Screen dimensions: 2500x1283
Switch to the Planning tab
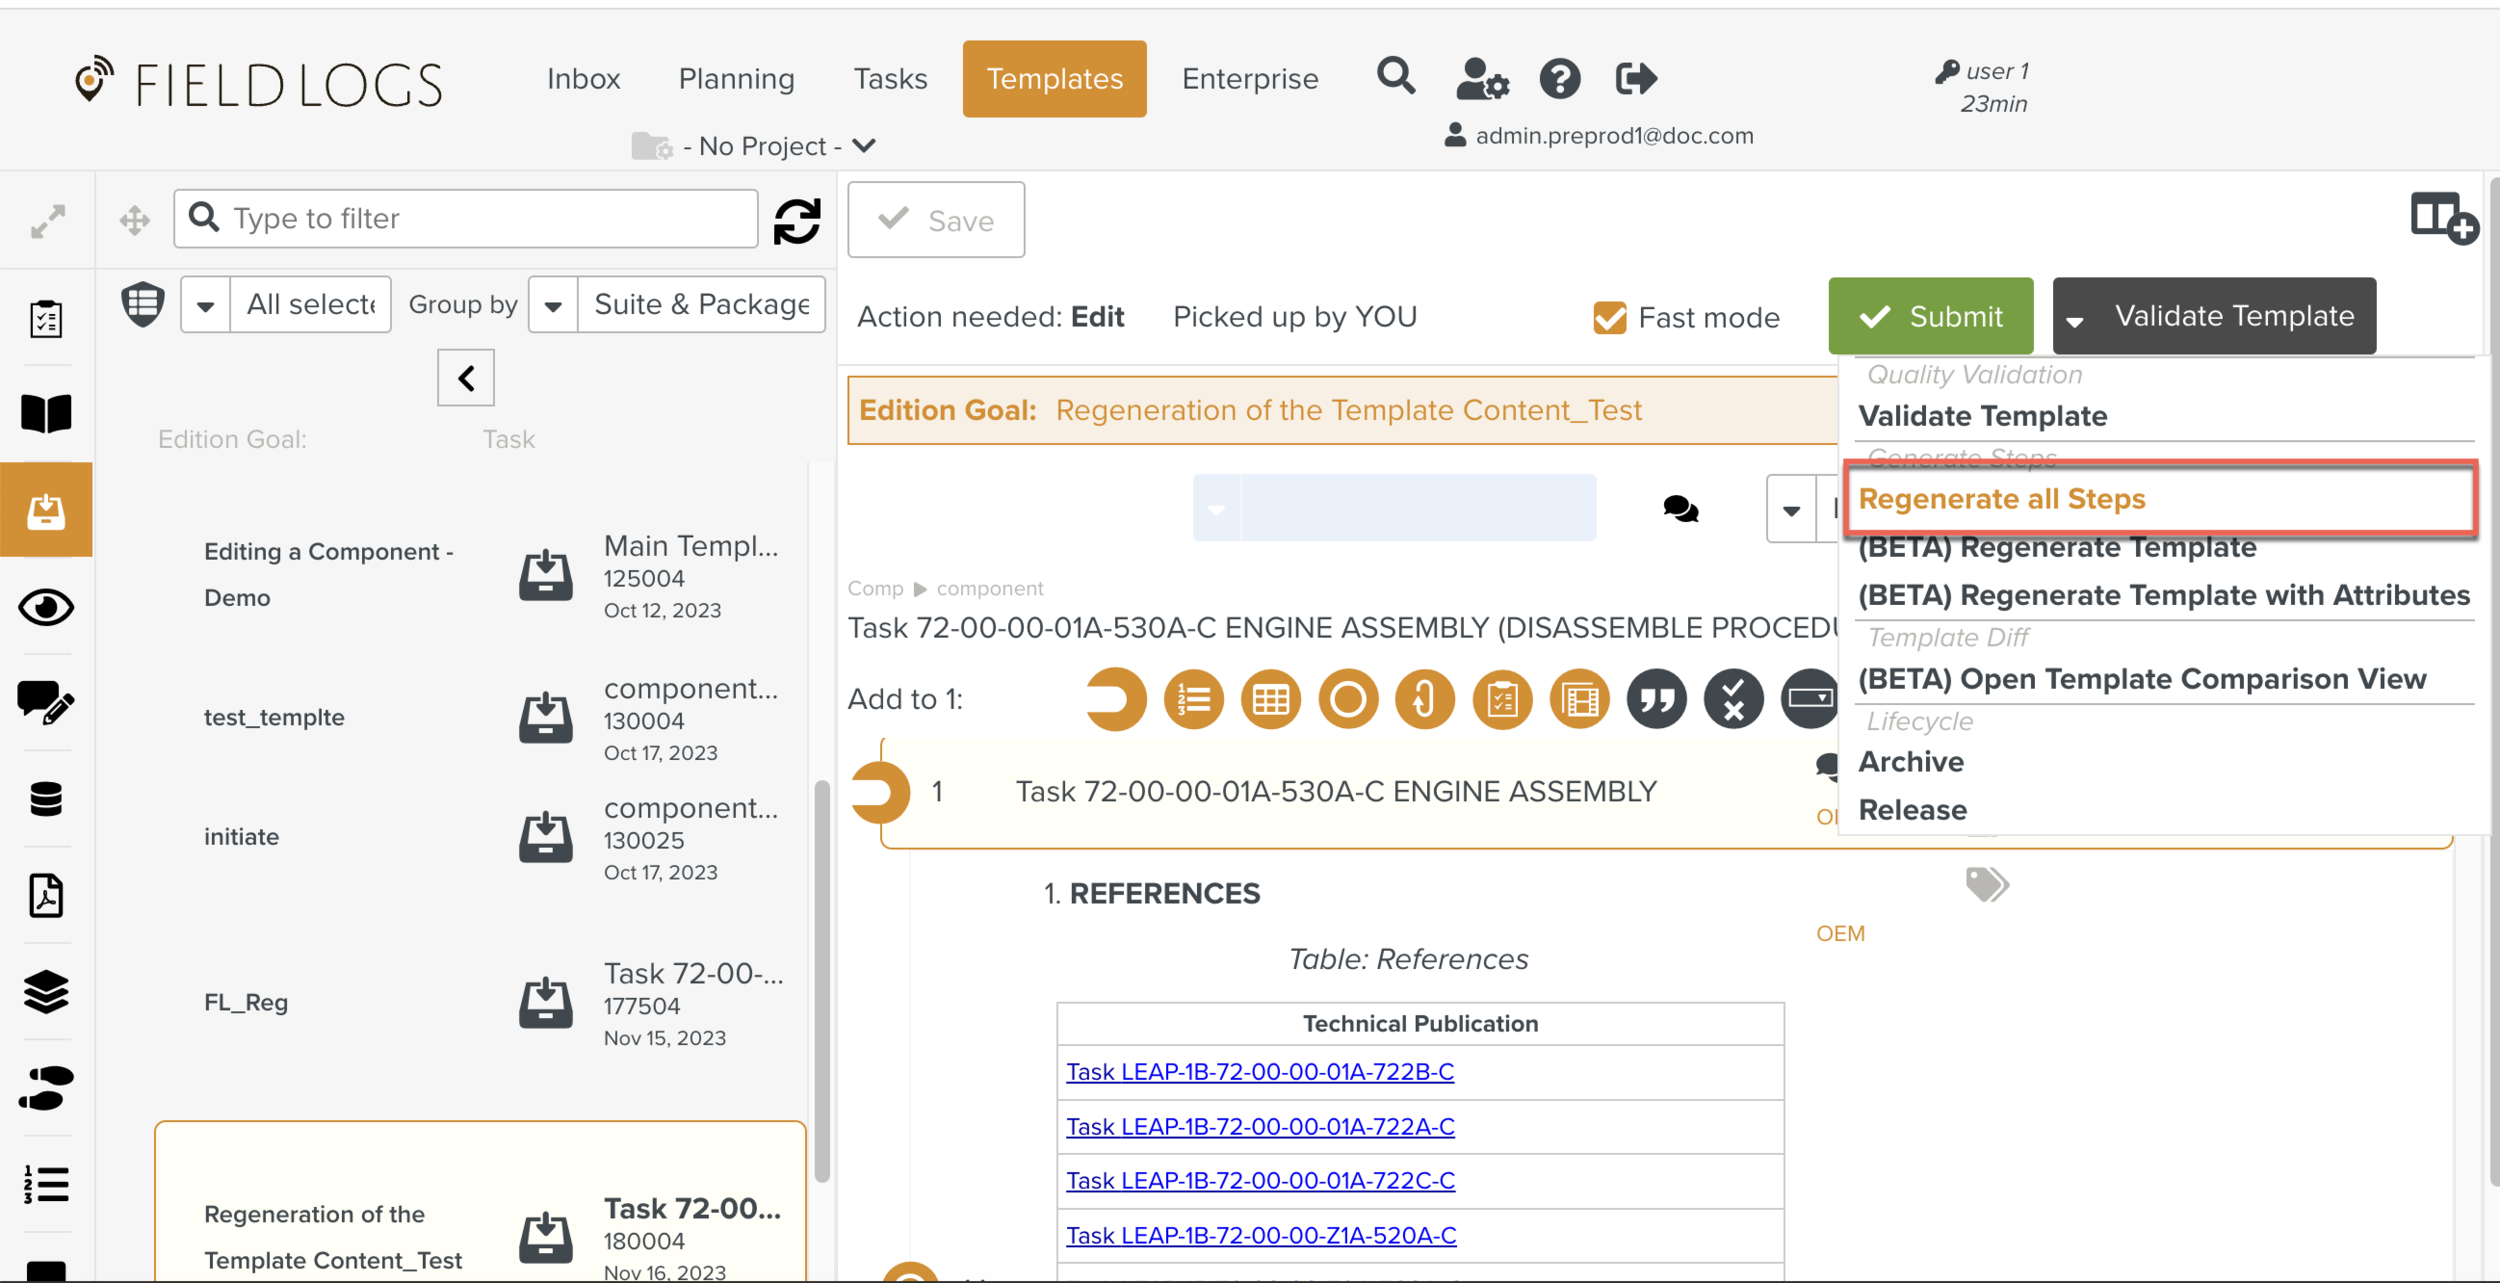[x=736, y=79]
